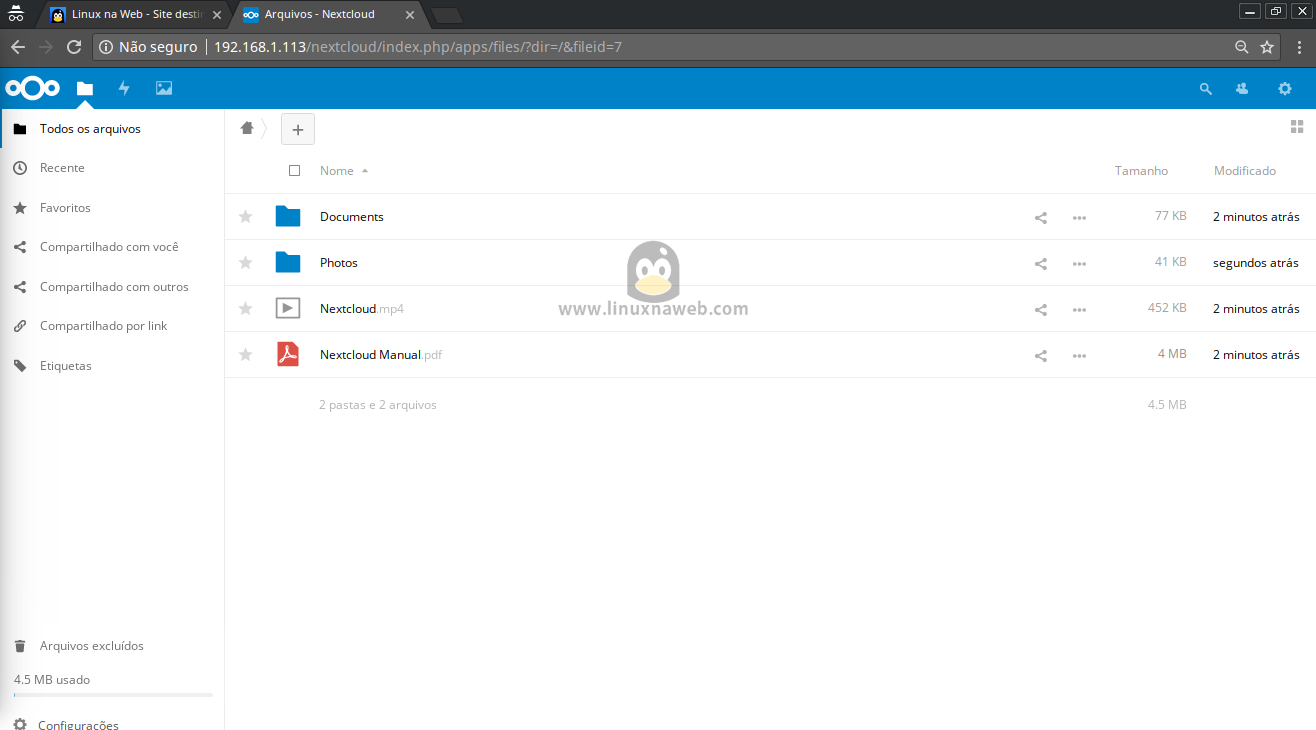Click the Não seguro site info icon

pos(106,47)
